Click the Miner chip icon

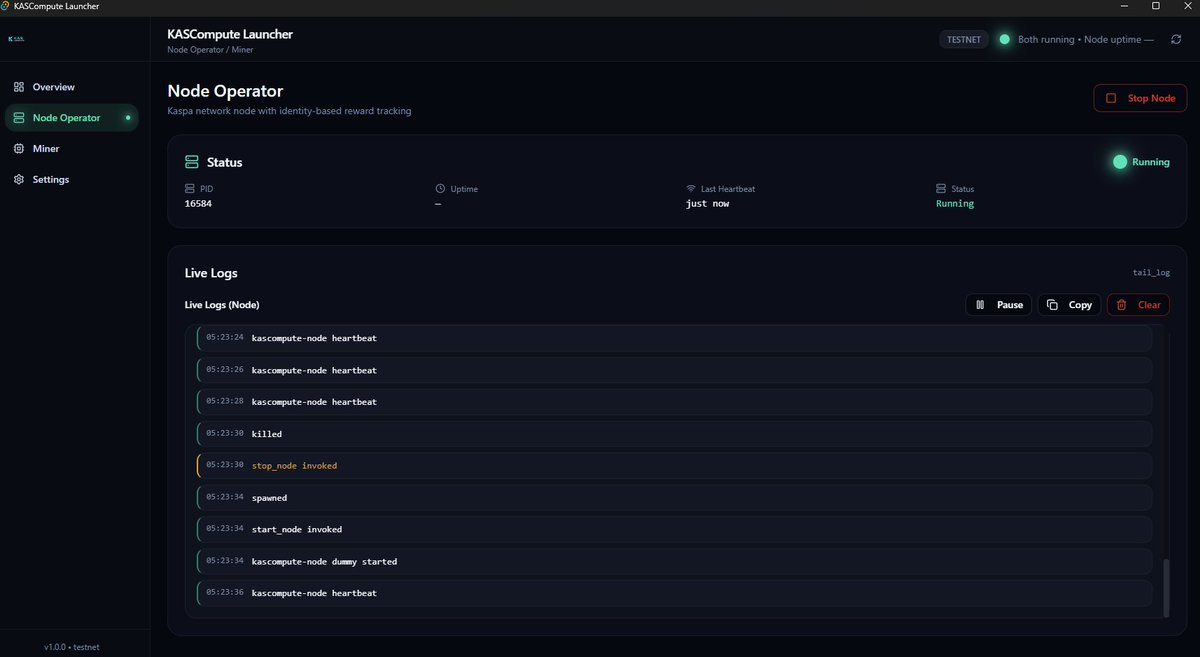pyautogui.click(x=19, y=149)
